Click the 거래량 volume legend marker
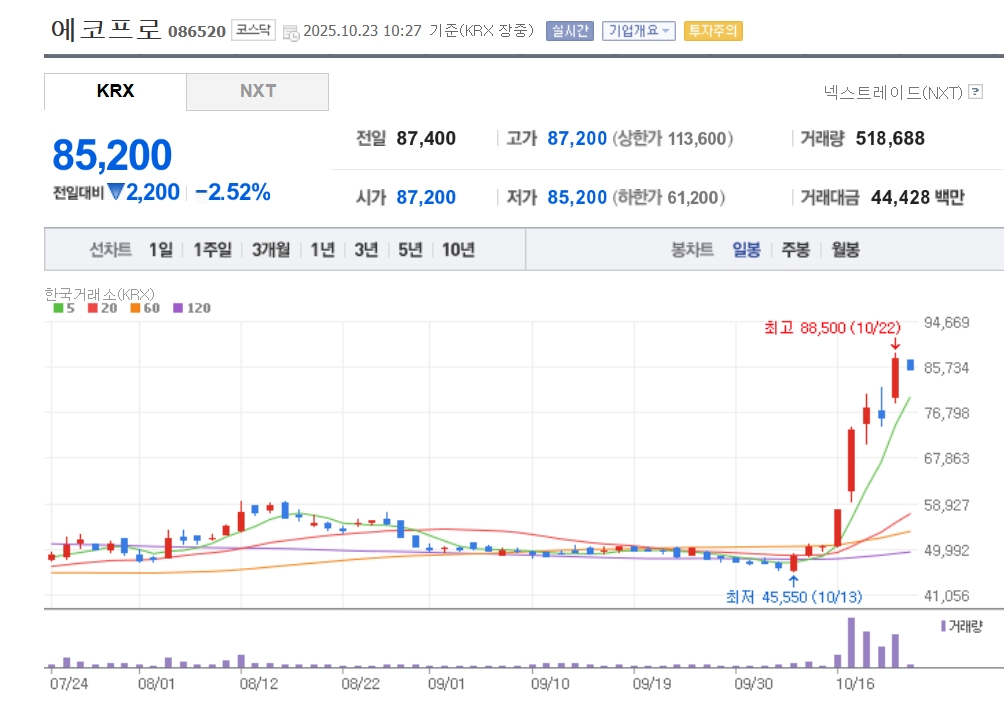Screen dimensions: 1004x716 (x=943, y=626)
